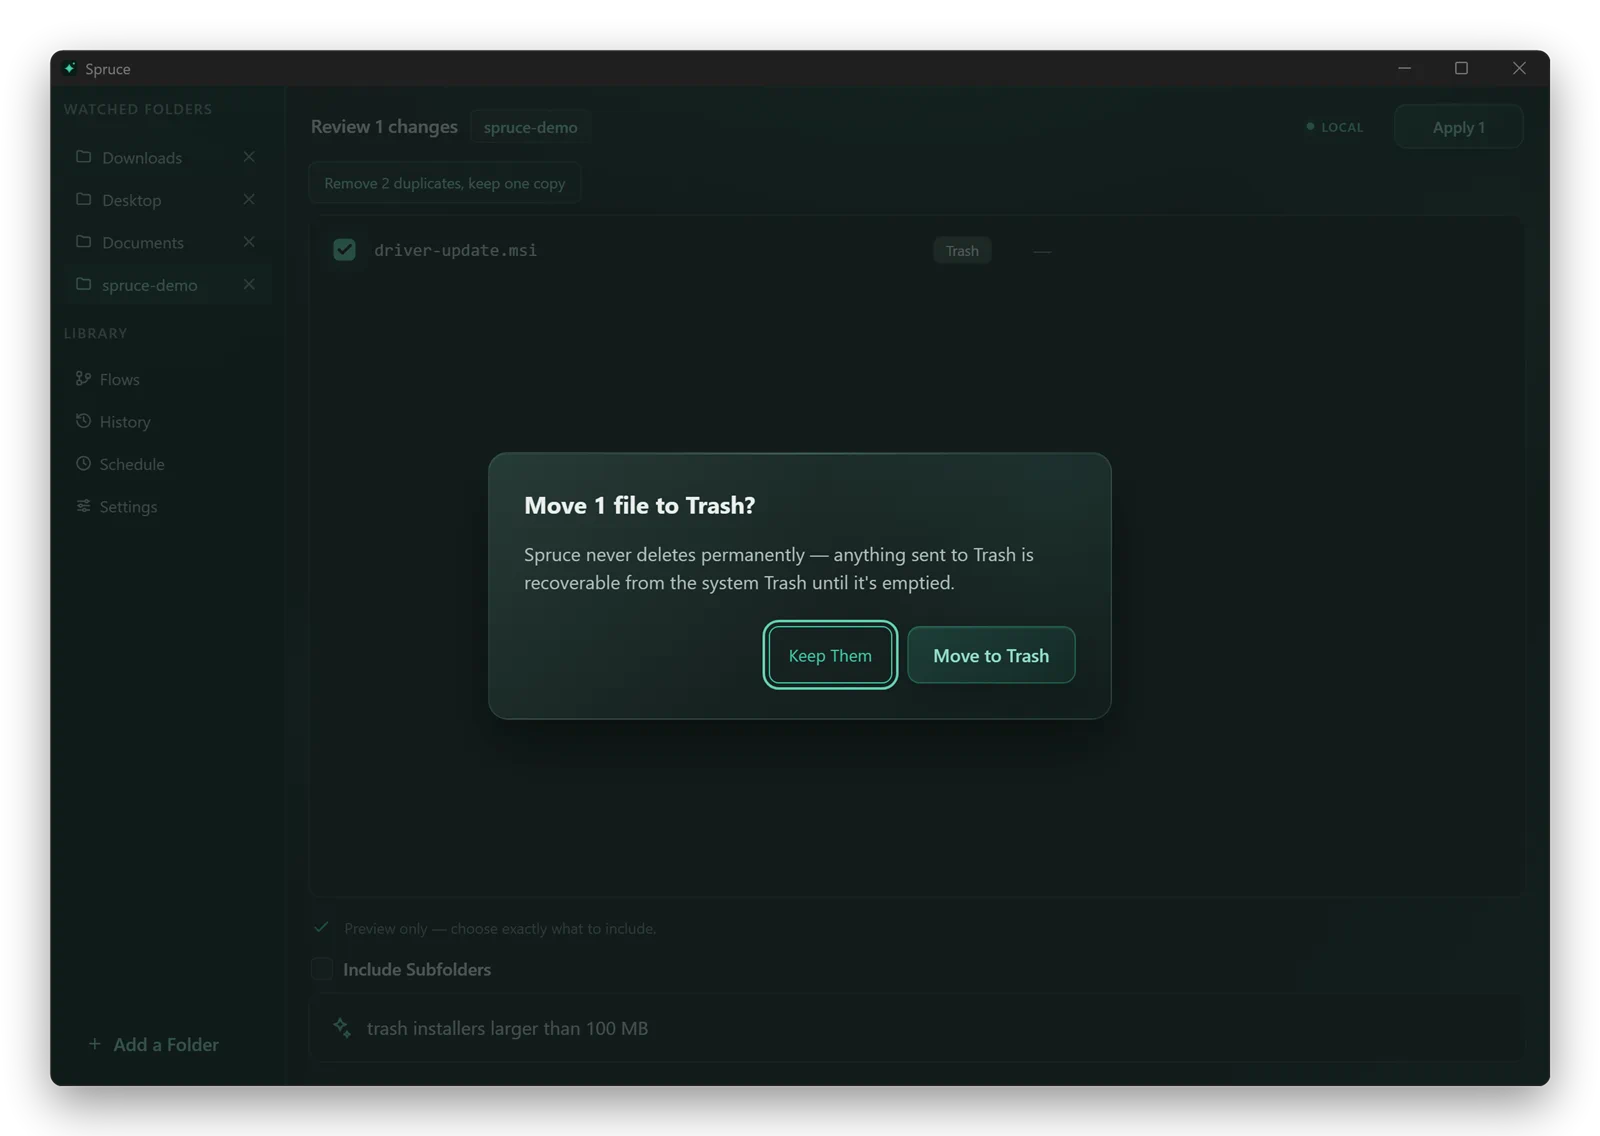
Task: Apply 1 change button
Action: [1458, 127]
